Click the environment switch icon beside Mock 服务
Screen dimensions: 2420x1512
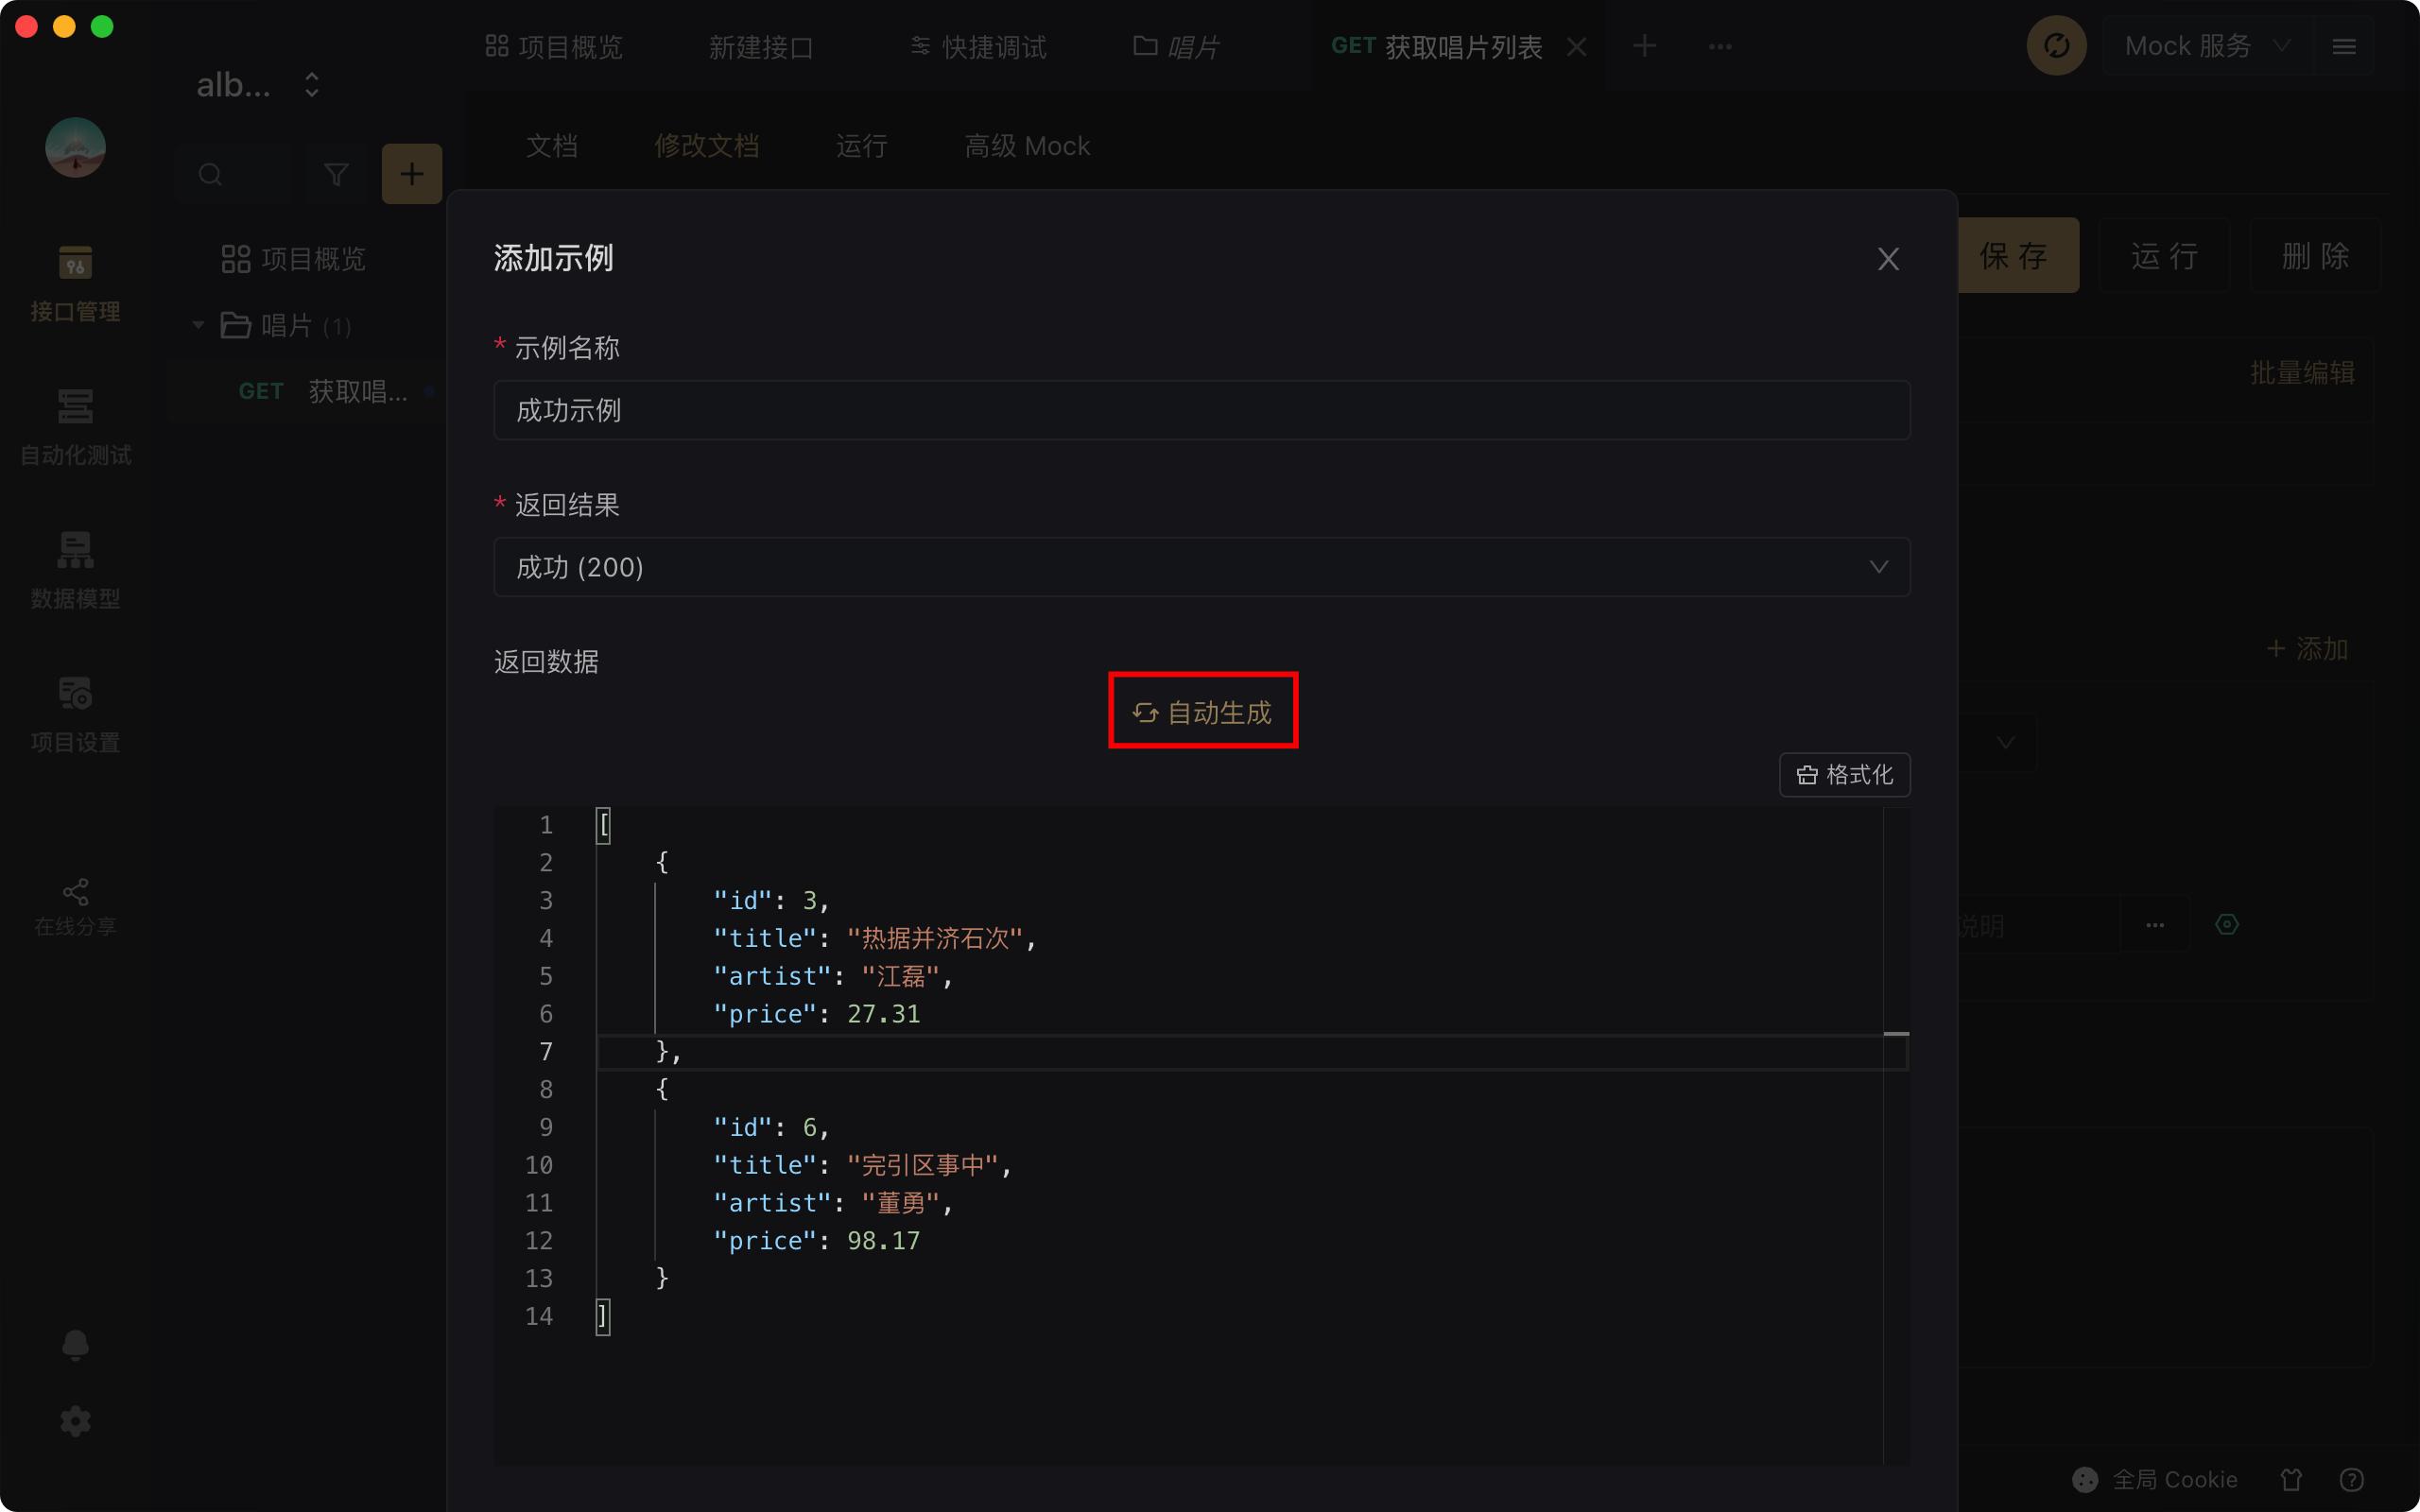pyautogui.click(x=2056, y=45)
